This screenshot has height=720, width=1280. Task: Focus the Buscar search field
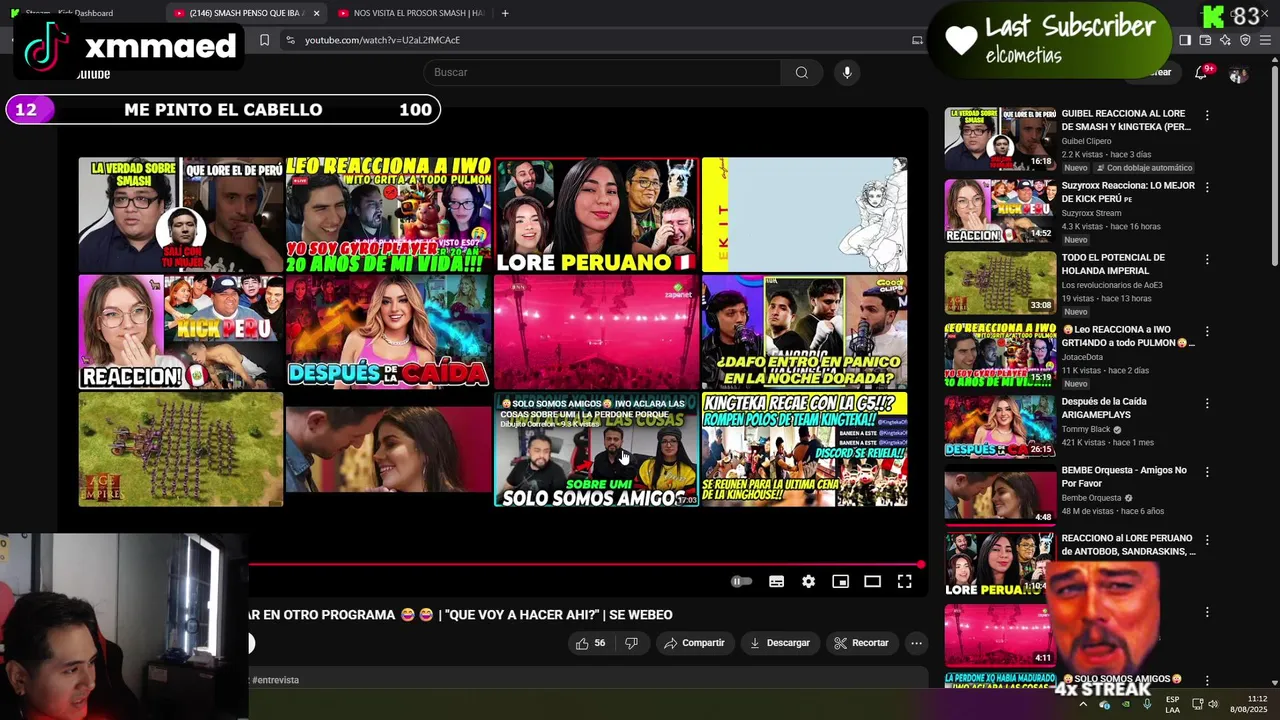click(x=602, y=72)
